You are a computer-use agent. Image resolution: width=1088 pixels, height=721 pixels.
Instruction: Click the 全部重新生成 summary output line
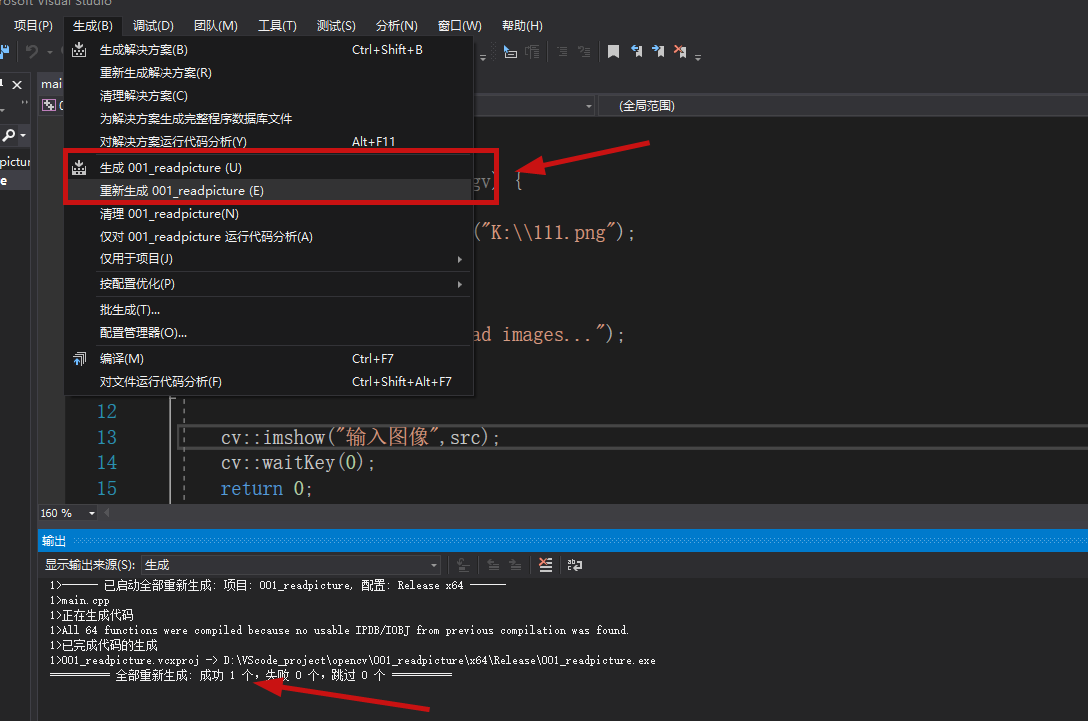coord(250,675)
